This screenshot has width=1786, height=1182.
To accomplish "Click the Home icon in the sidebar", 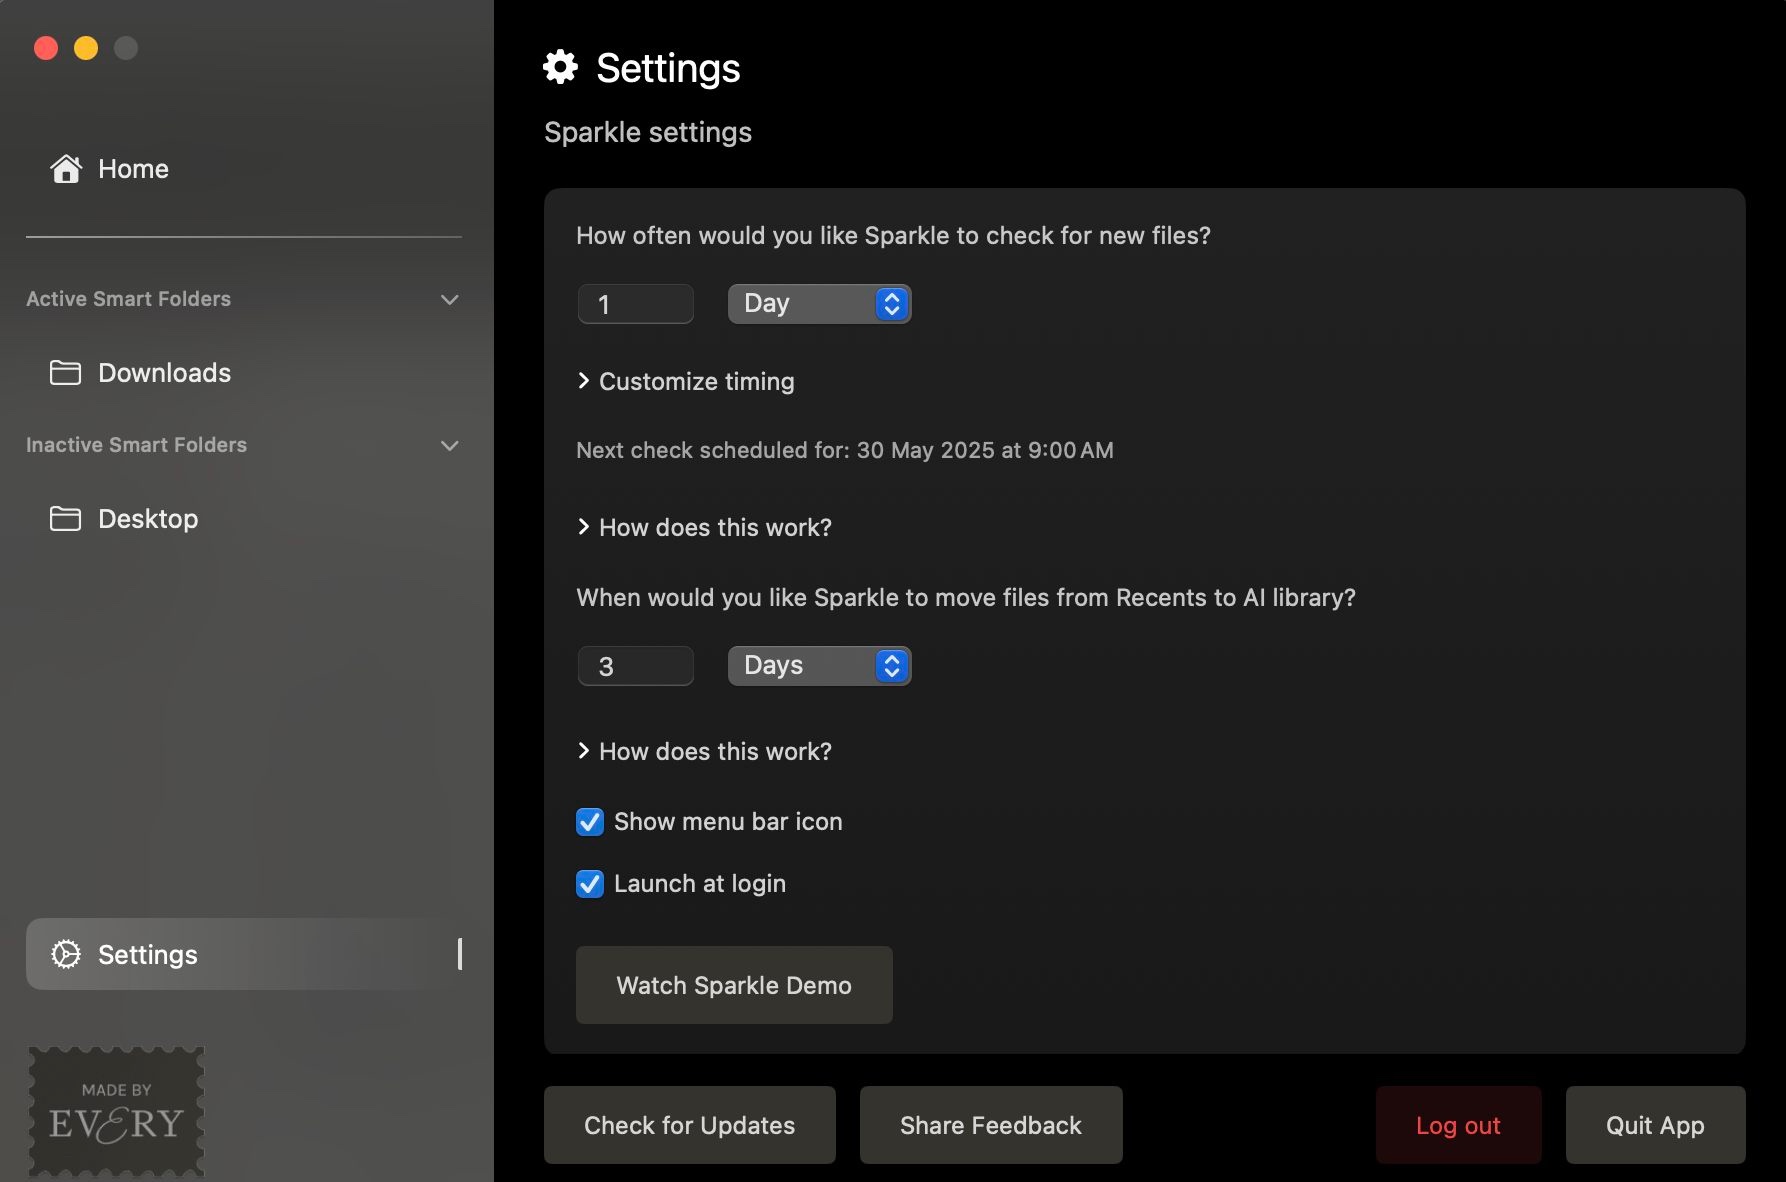I will click(65, 168).
